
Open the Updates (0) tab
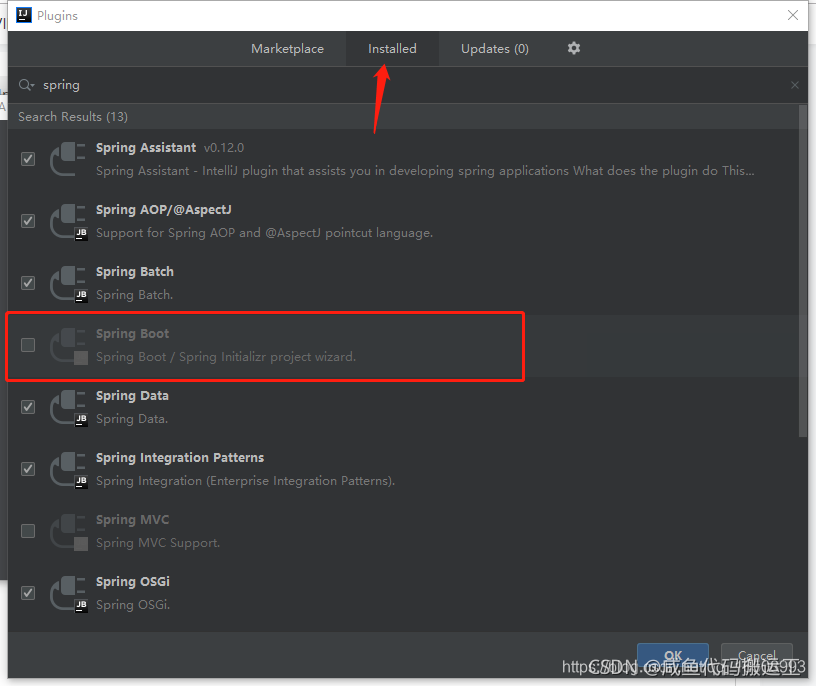point(494,48)
